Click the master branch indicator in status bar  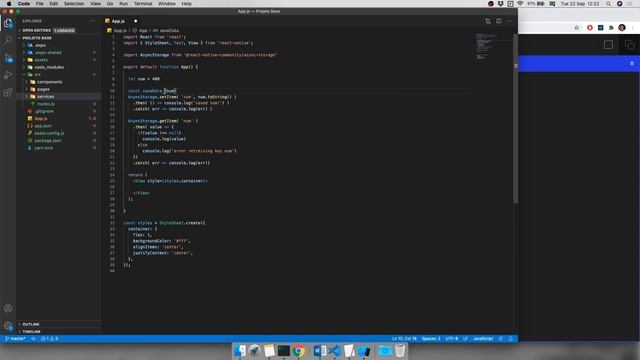pyautogui.click(x=16, y=339)
